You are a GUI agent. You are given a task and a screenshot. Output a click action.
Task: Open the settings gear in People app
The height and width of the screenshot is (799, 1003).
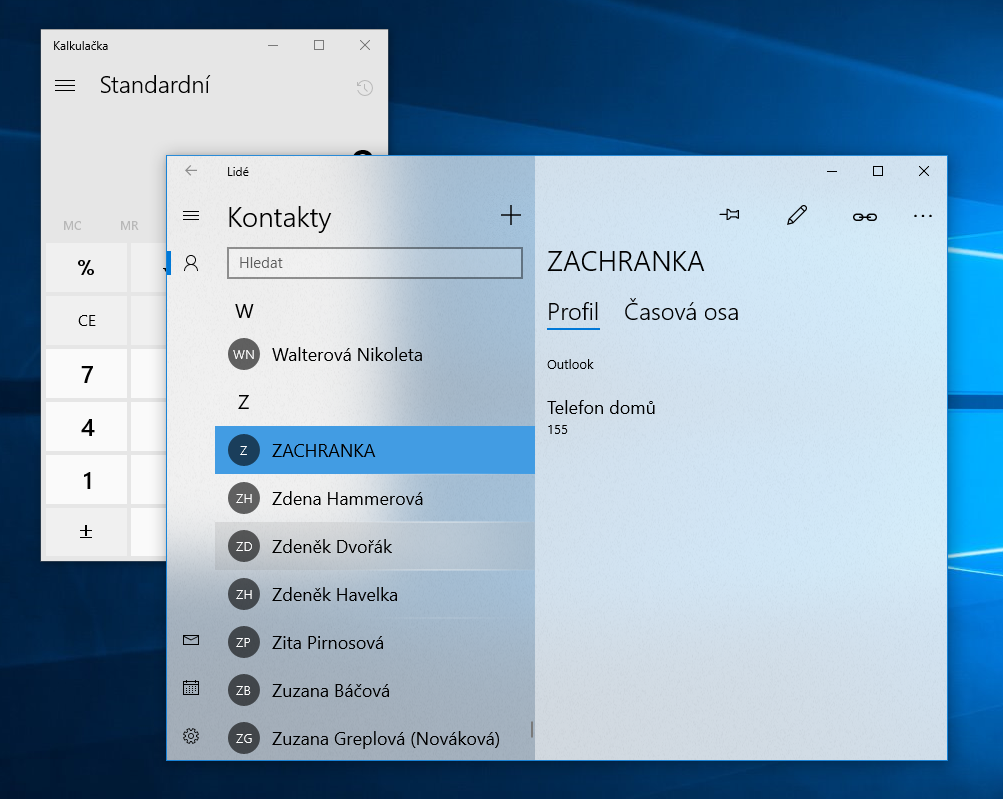[x=191, y=736]
